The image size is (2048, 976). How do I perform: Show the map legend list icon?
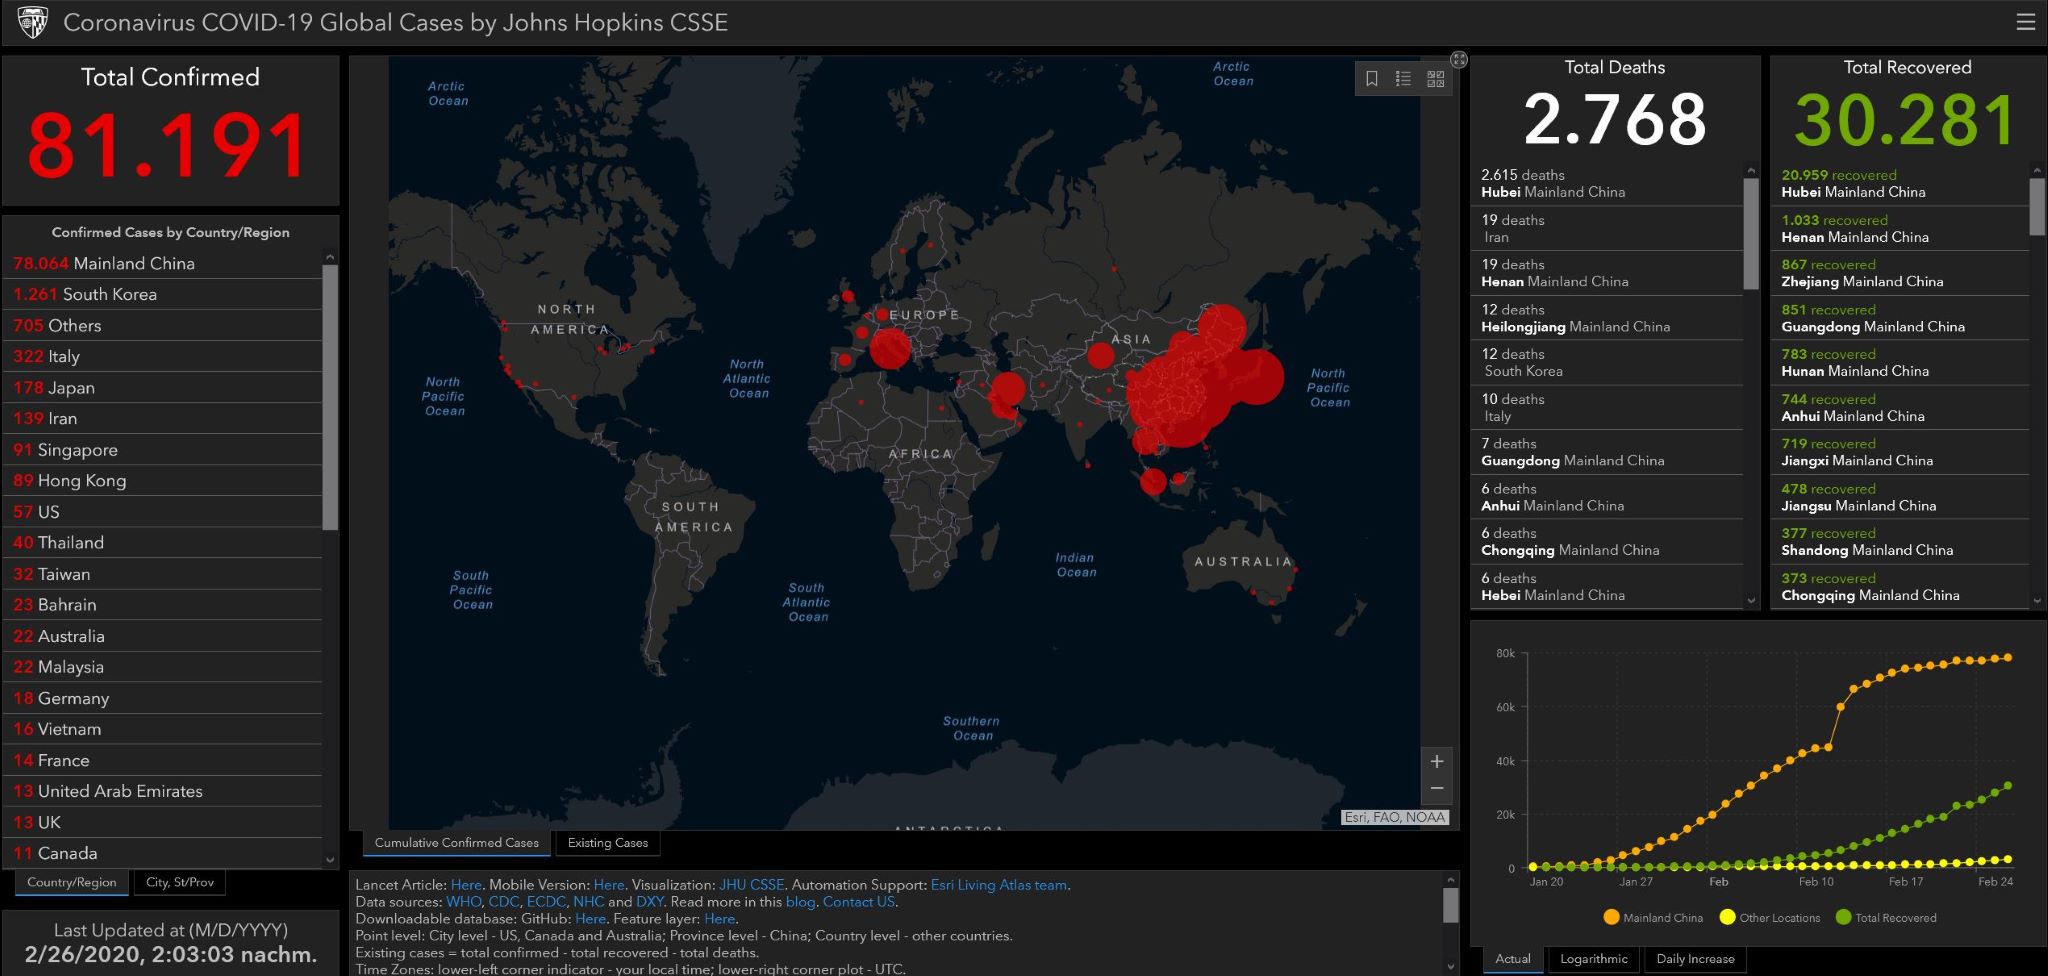coord(1403,79)
